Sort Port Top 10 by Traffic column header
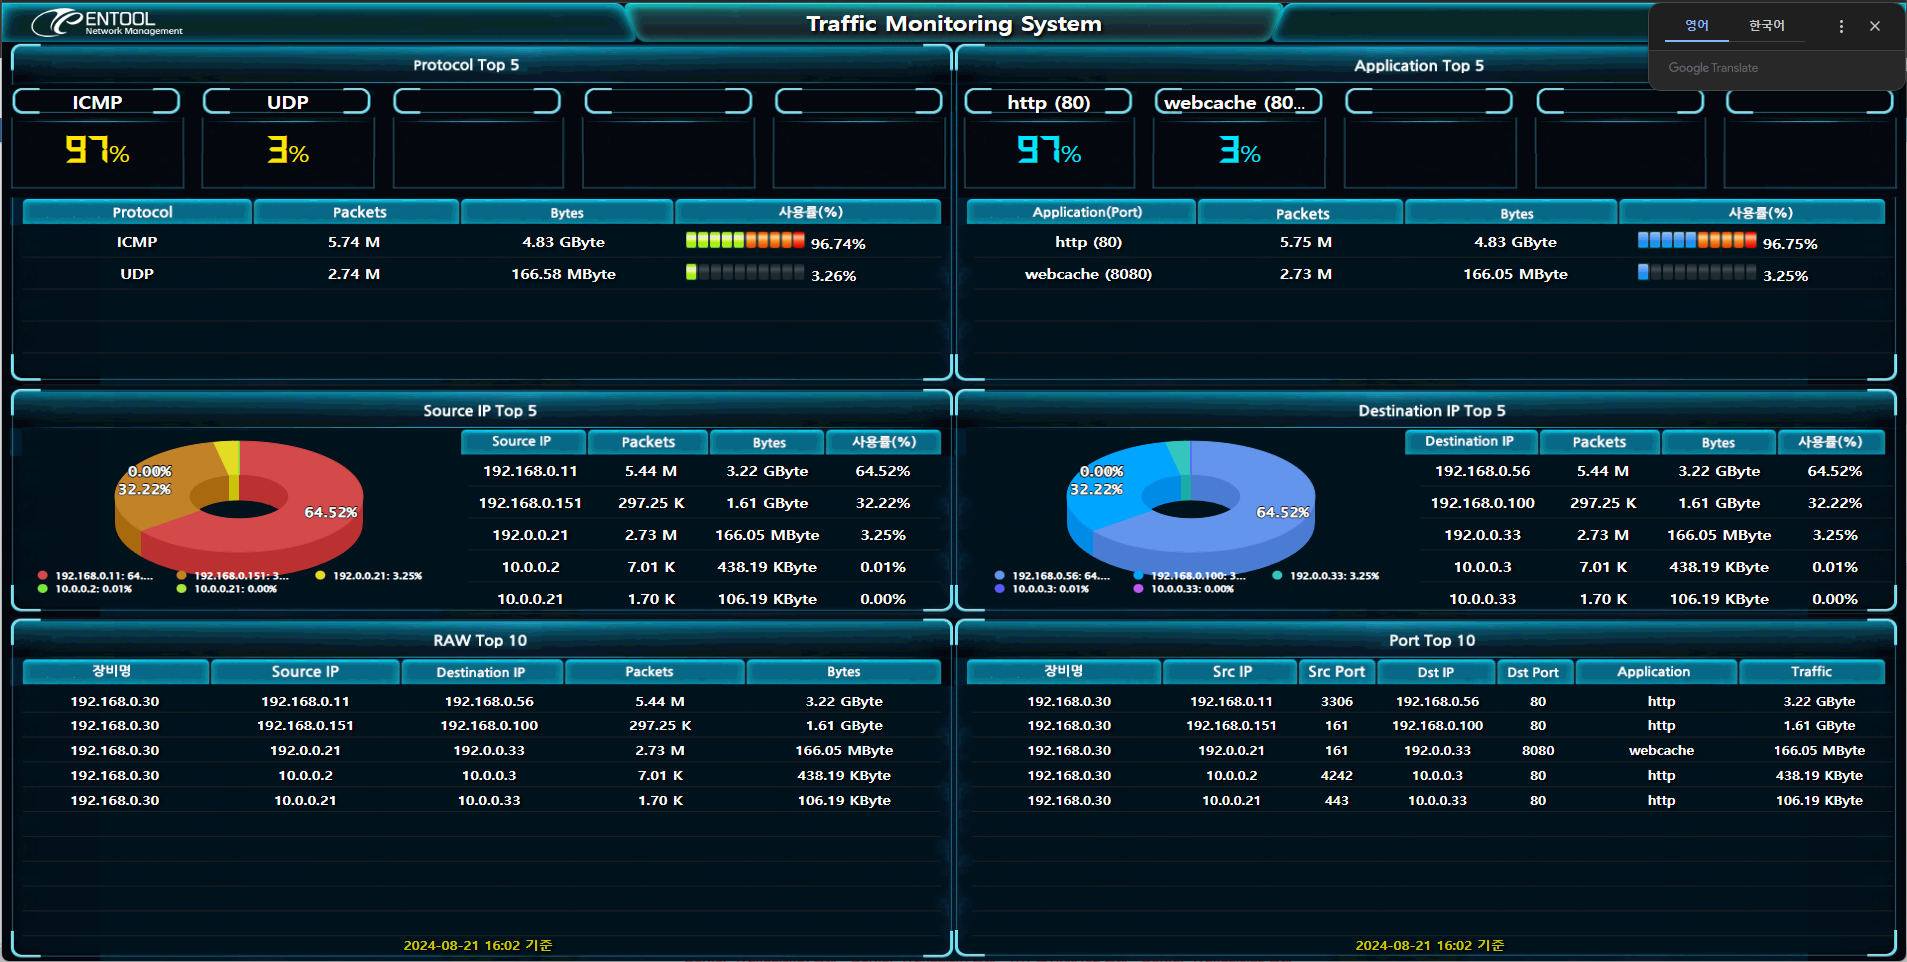This screenshot has height=962, width=1907. tap(1811, 672)
